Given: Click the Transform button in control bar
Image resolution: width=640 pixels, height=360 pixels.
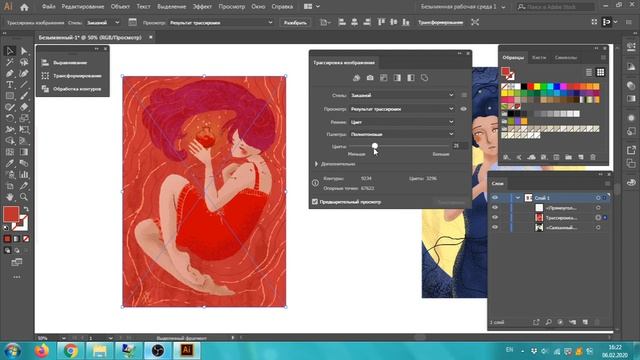Looking at the screenshot, I should point(440,22).
